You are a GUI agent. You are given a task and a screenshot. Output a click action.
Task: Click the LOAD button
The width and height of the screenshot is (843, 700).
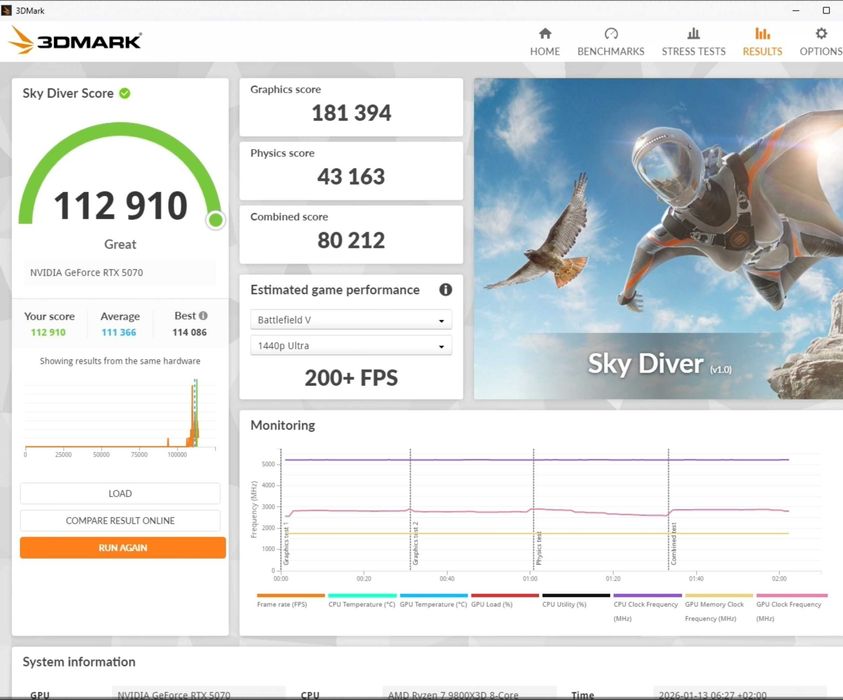[x=120, y=493]
